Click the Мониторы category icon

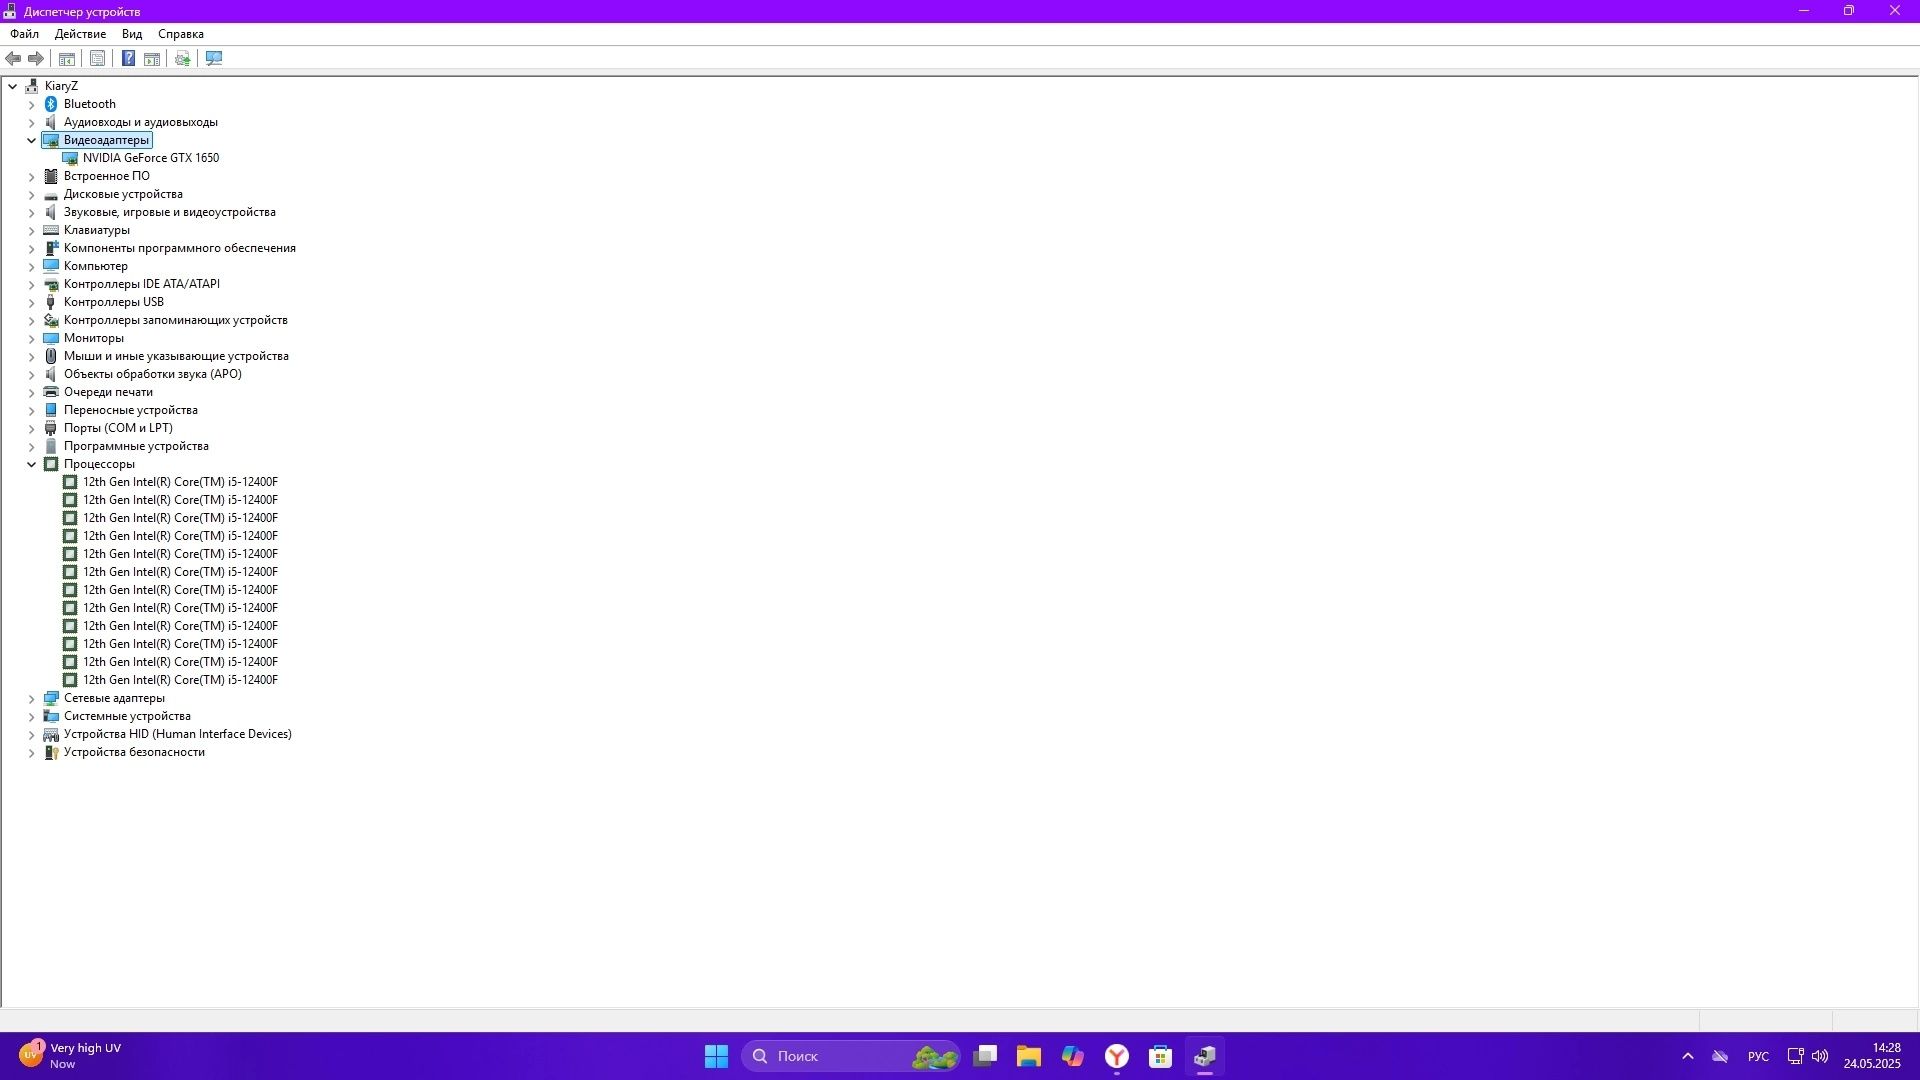pos(51,338)
